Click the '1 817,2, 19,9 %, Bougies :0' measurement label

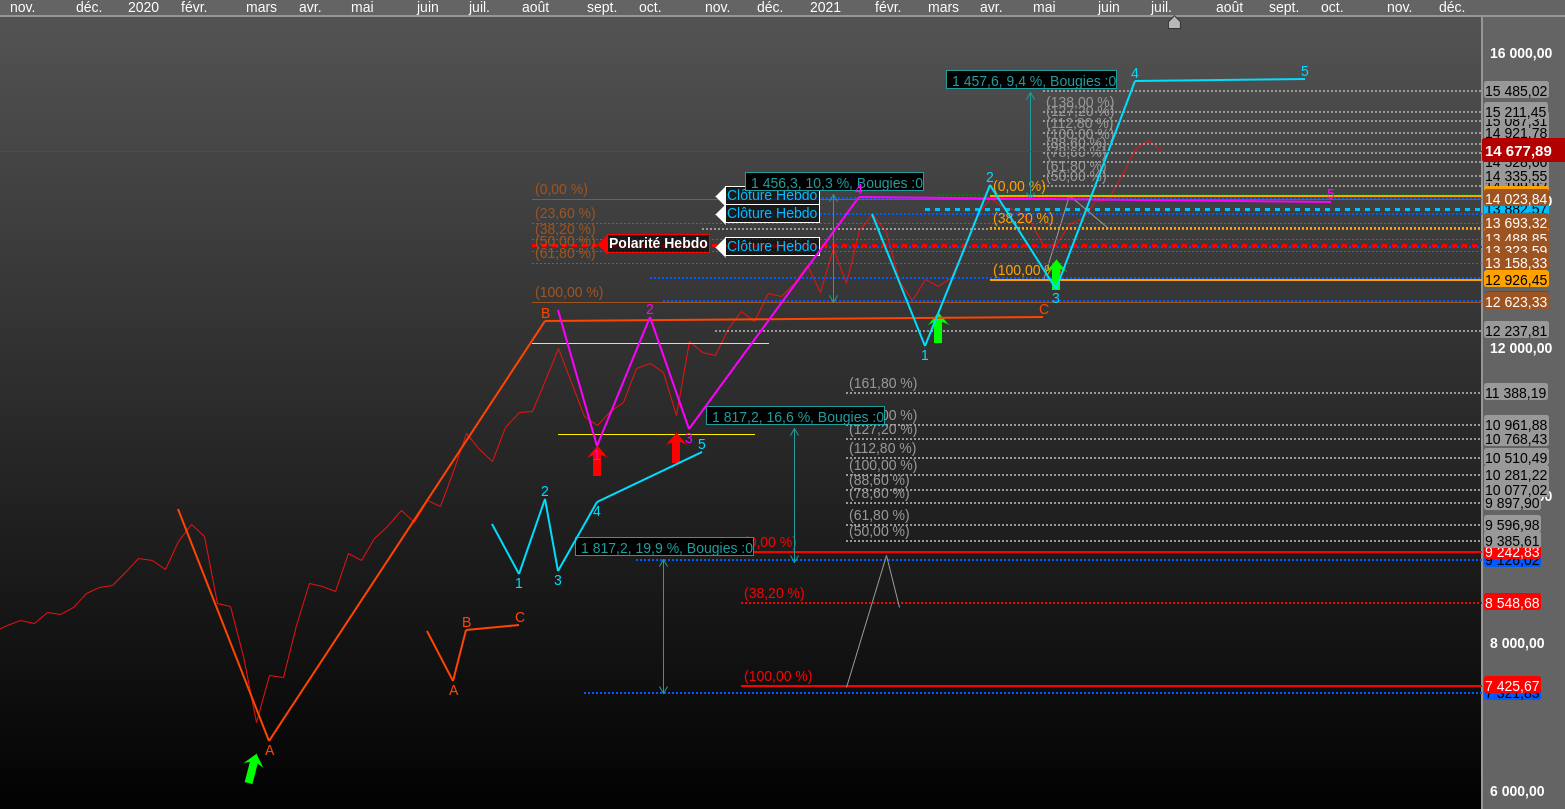coord(665,547)
